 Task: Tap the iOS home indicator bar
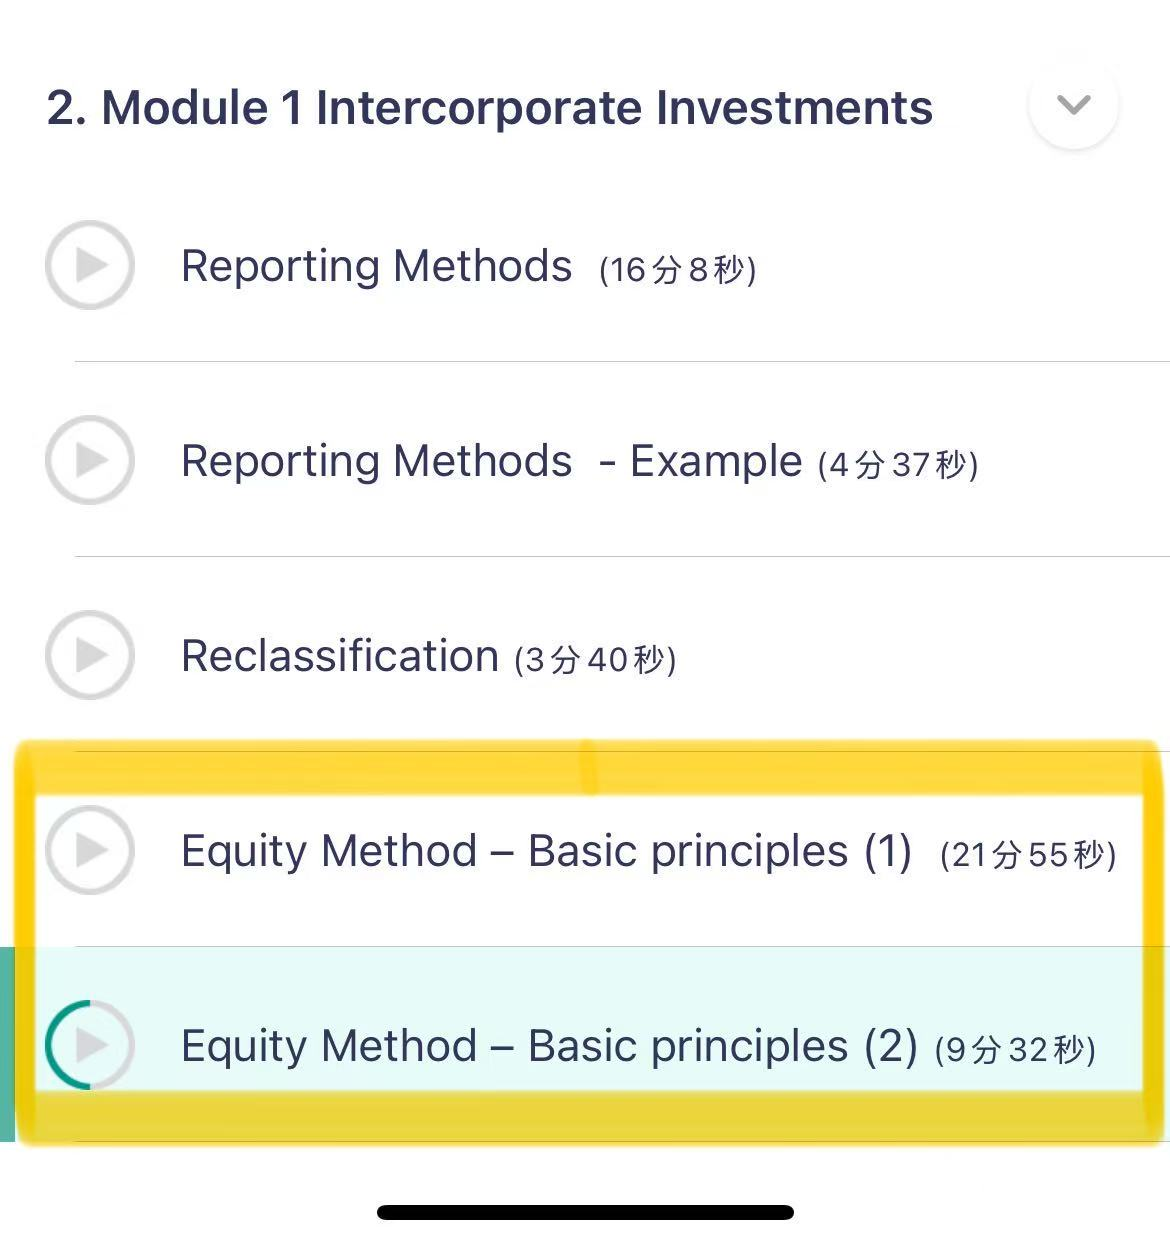(x=585, y=1212)
